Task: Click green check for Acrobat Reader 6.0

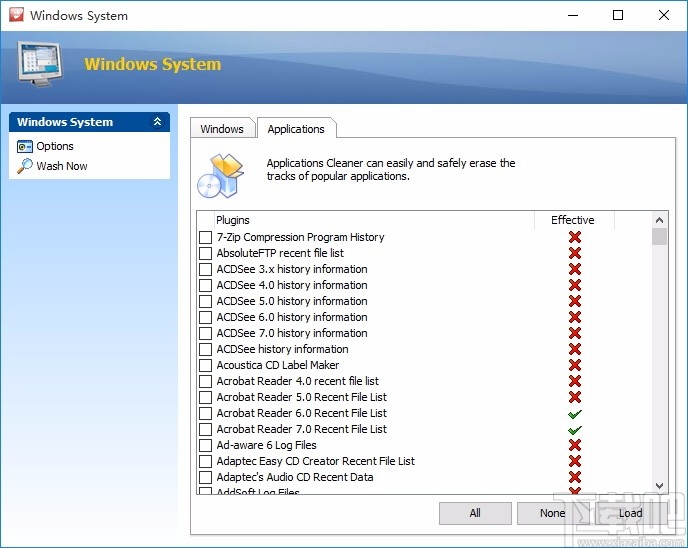Action: coord(575,414)
